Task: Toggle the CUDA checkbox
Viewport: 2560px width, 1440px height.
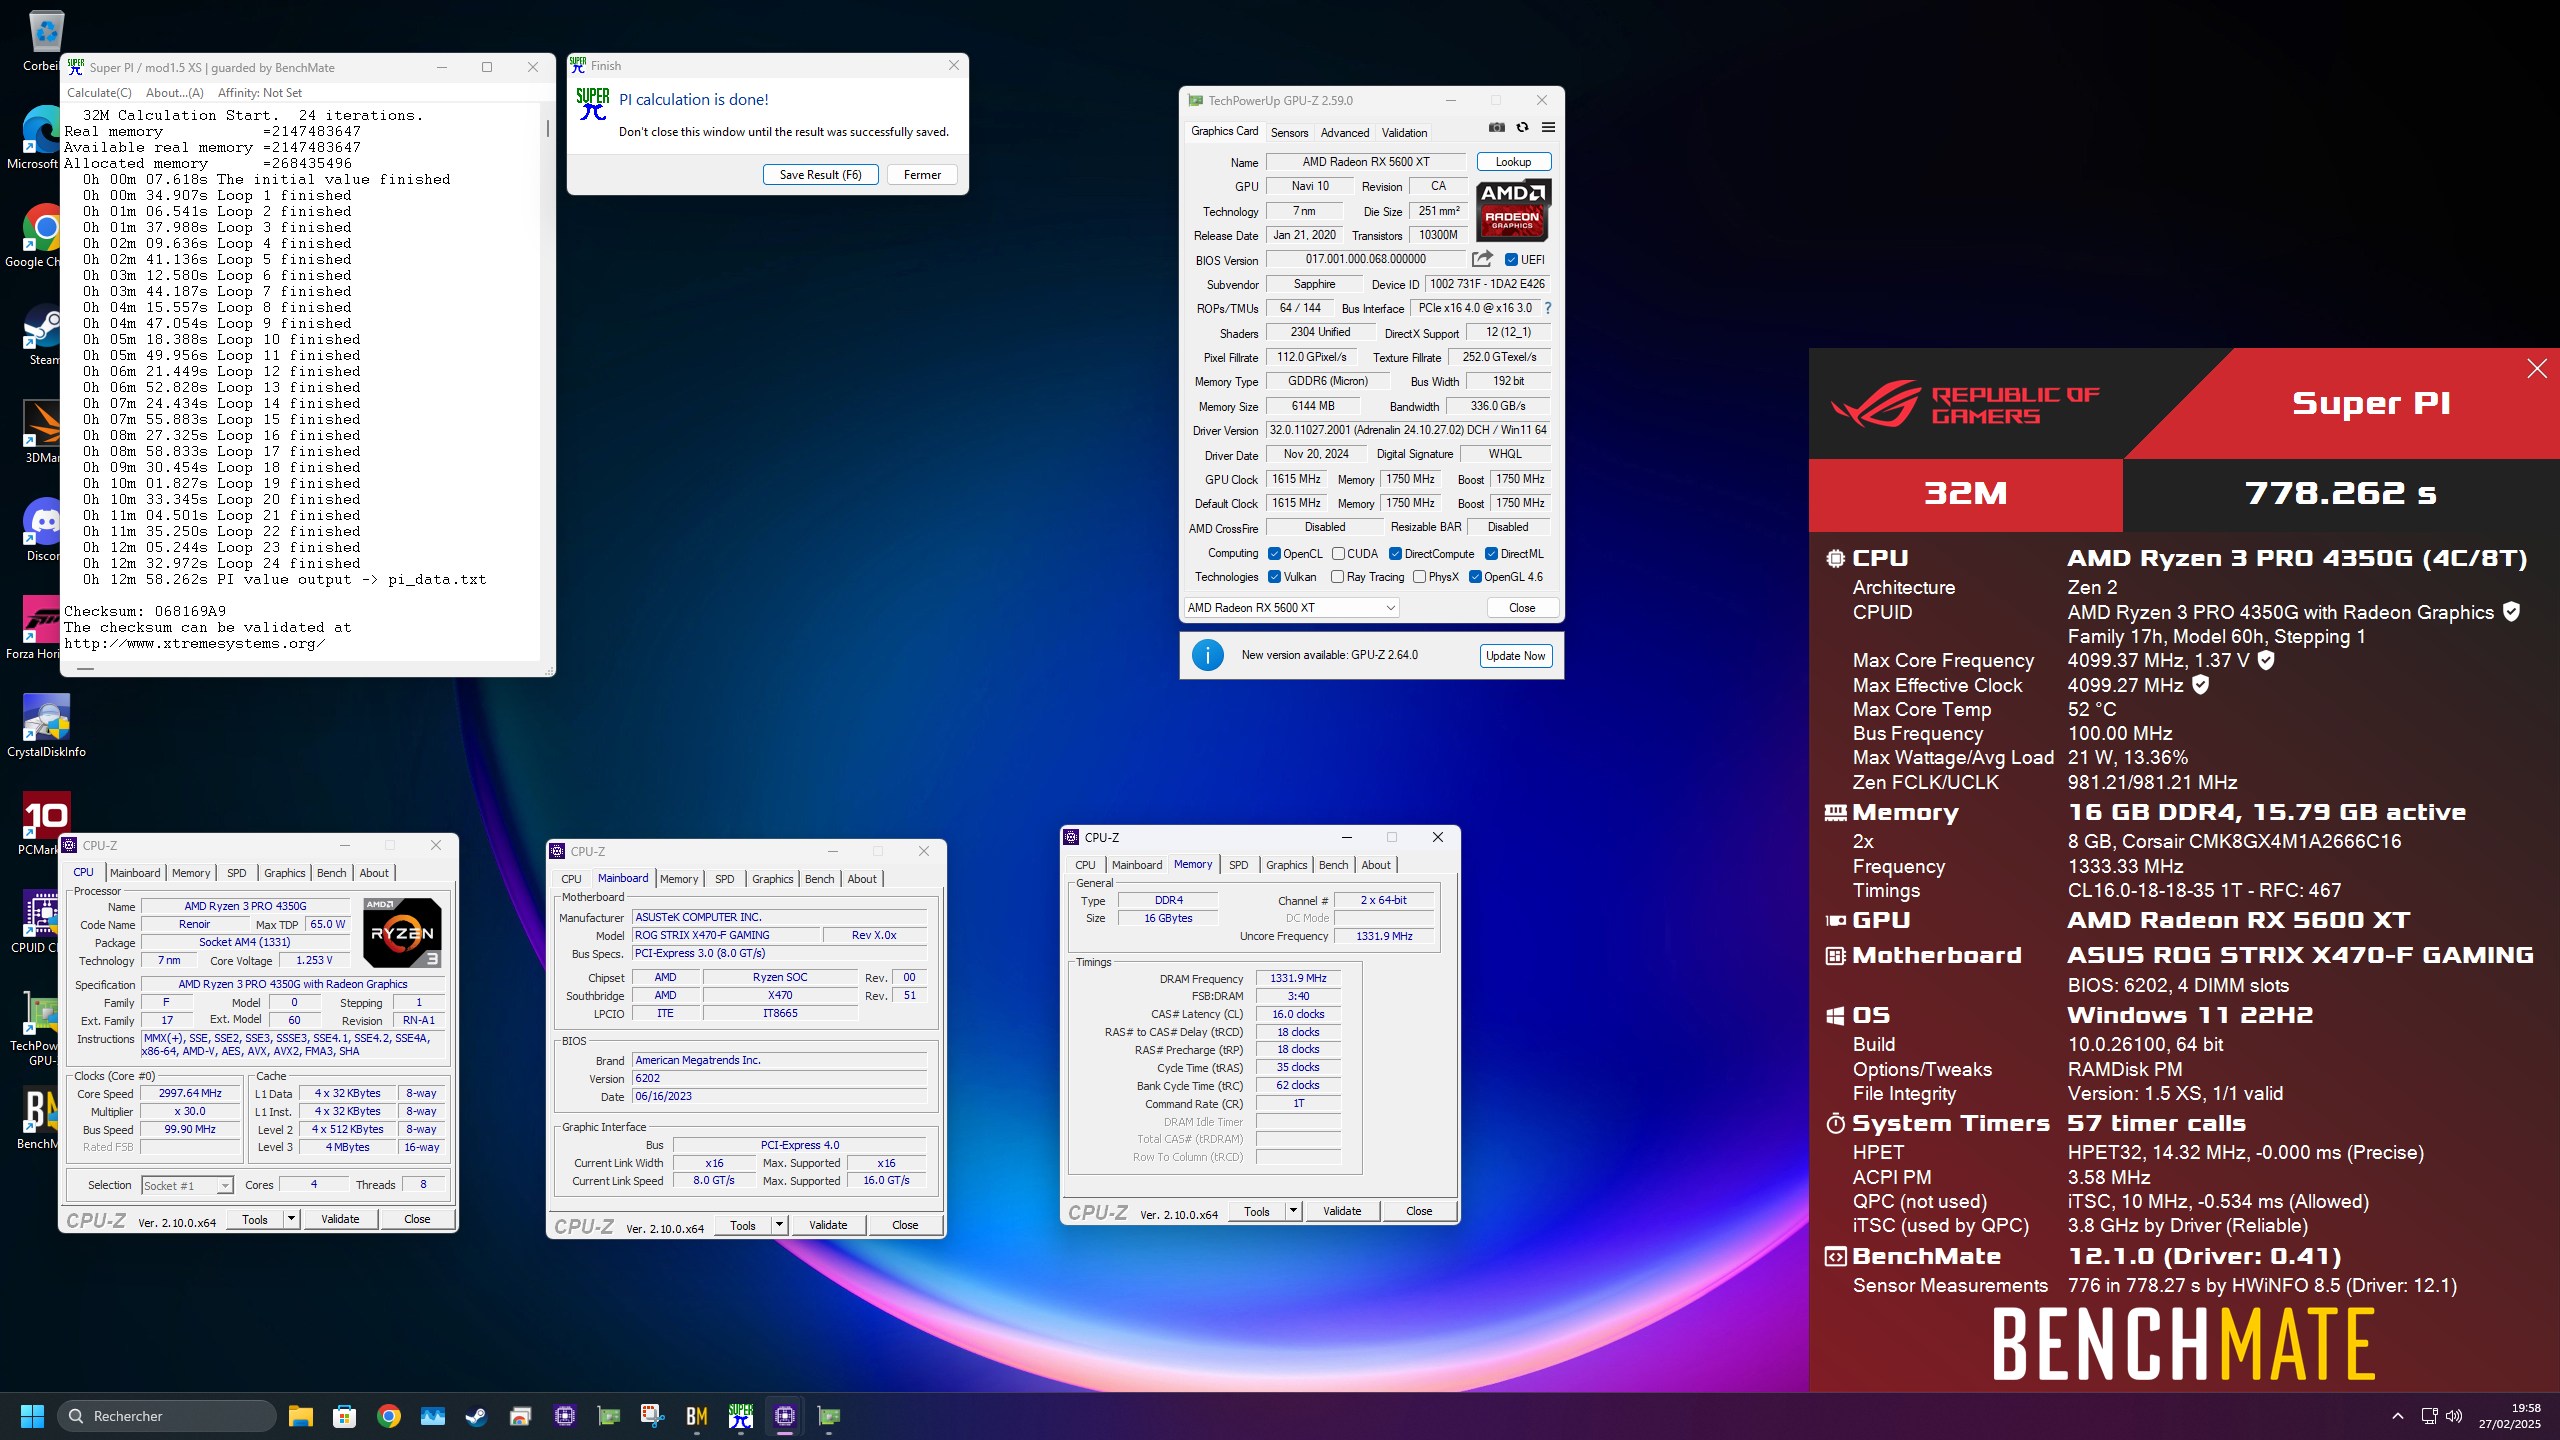Action: coord(1338,554)
